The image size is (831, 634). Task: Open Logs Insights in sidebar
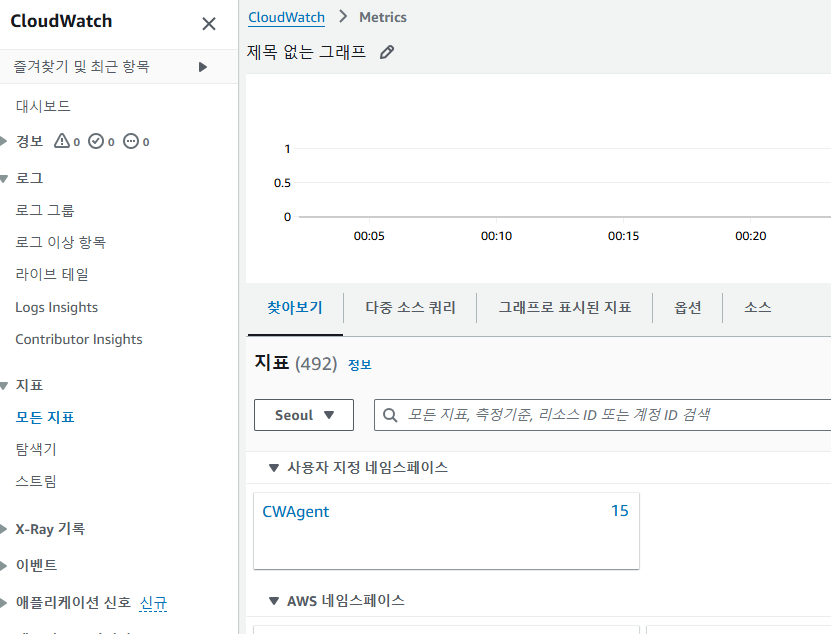pyautogui.click(x=57, y=307)
